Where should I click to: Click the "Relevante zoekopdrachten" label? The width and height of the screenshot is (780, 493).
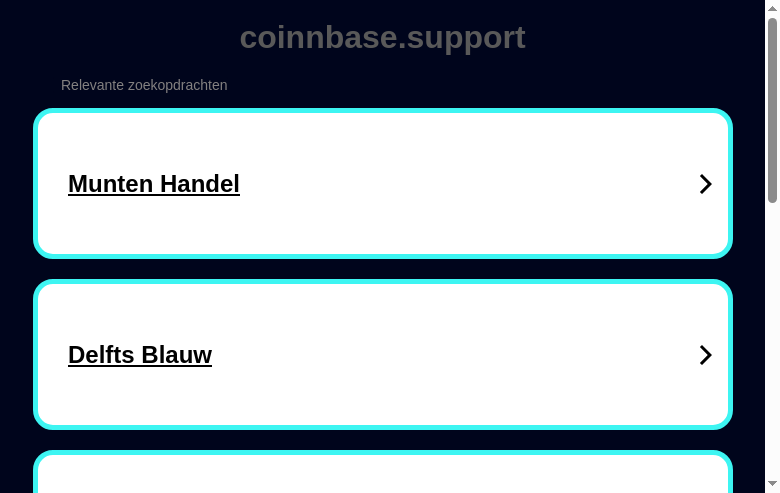tap(144, 85)
